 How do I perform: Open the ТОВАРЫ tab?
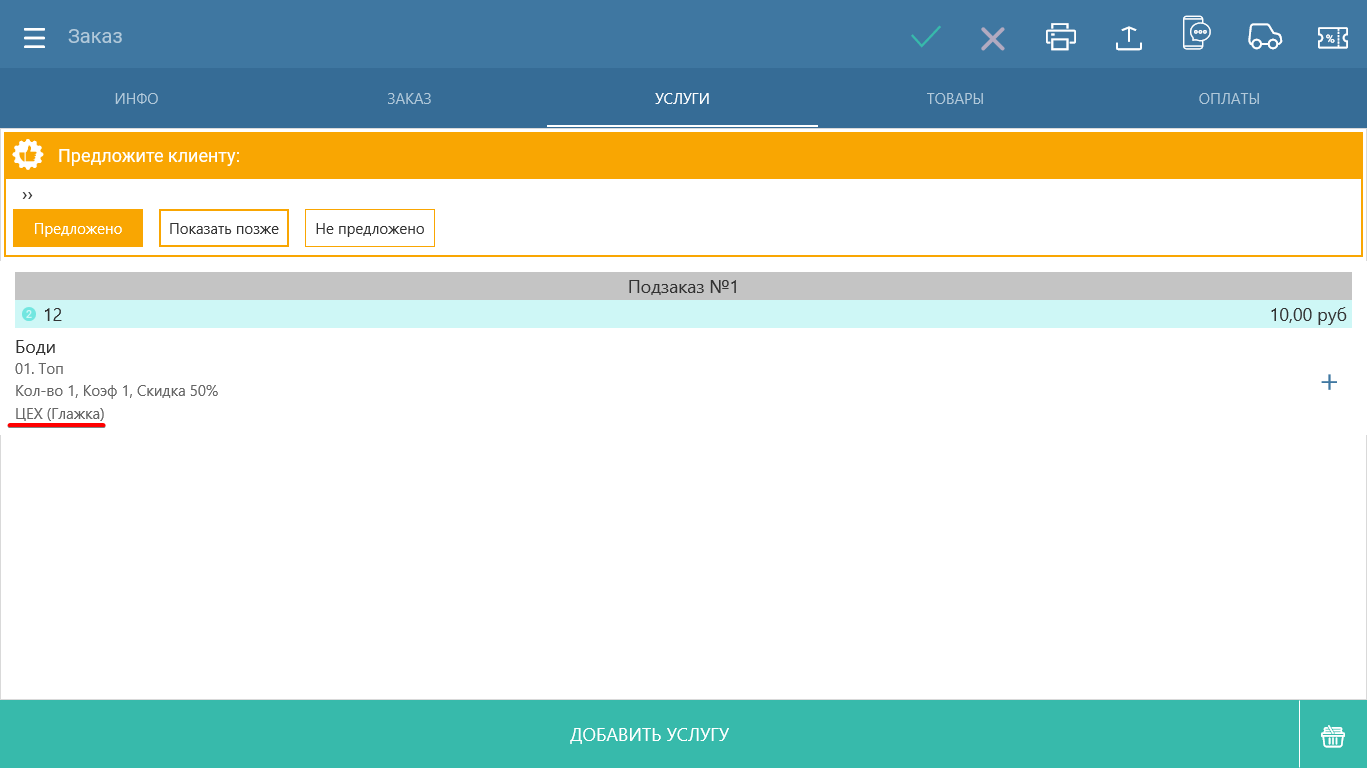(955, 98)
